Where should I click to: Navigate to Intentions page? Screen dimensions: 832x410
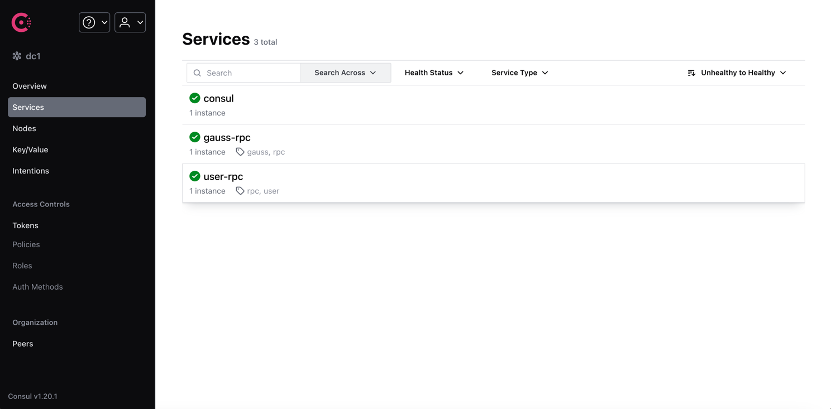[30, 171]
